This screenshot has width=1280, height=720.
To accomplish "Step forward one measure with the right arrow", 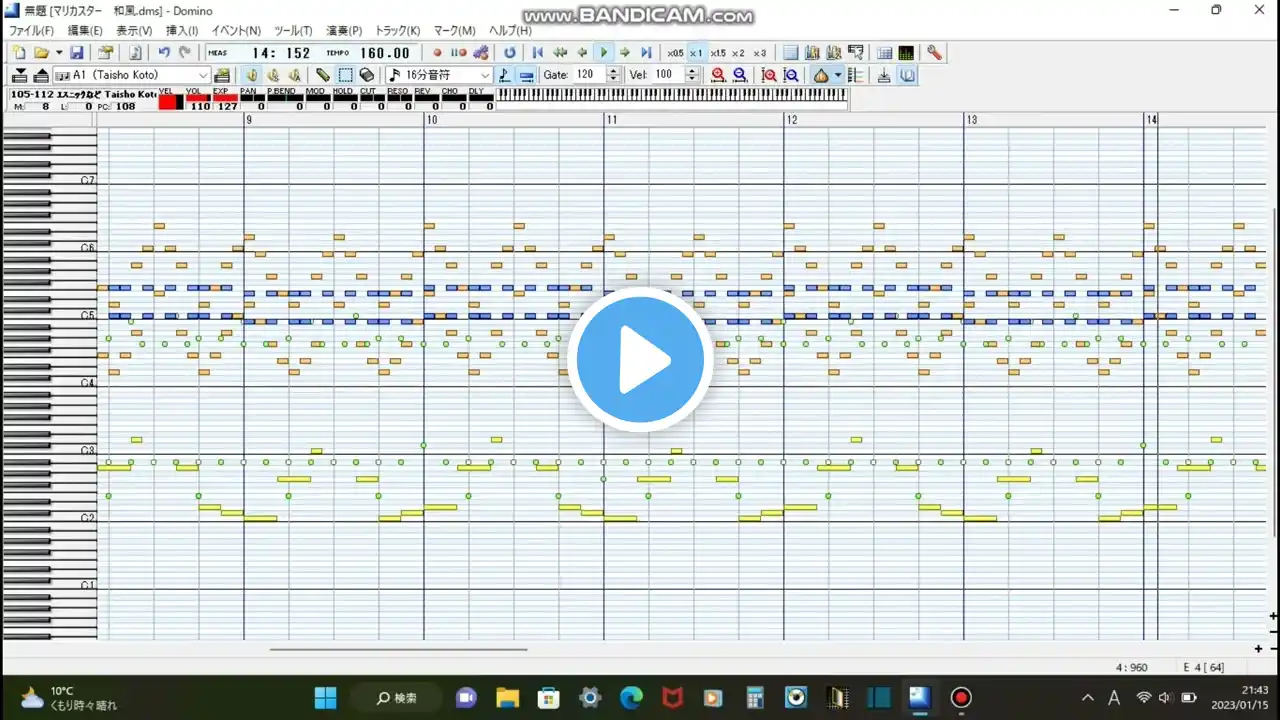I will coord(625,53).
